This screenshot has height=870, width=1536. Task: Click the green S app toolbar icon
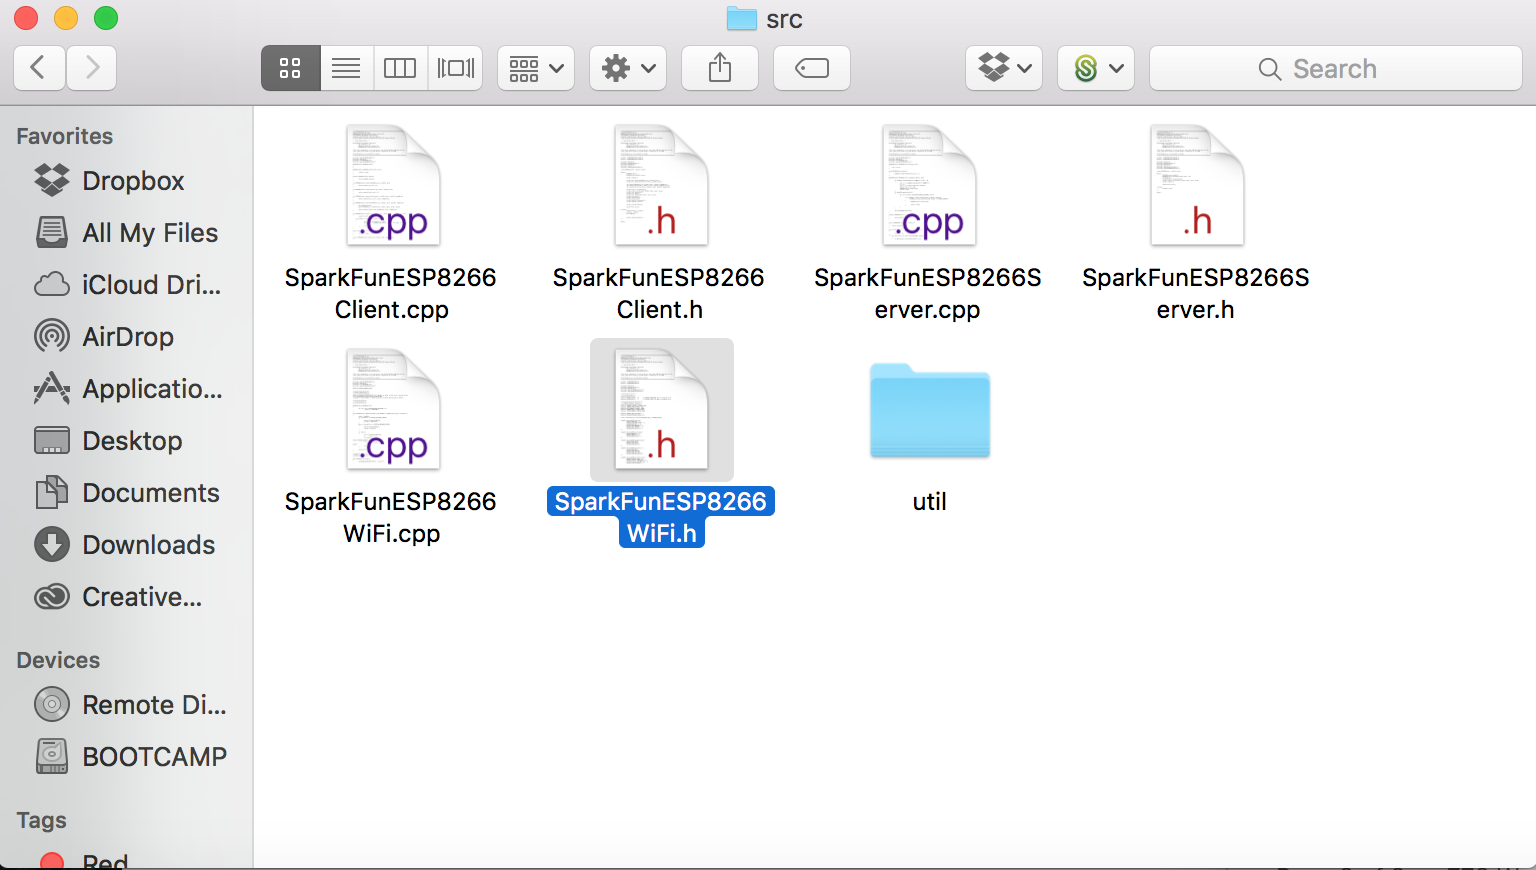pyautogui.click(x=1088, y=68)
